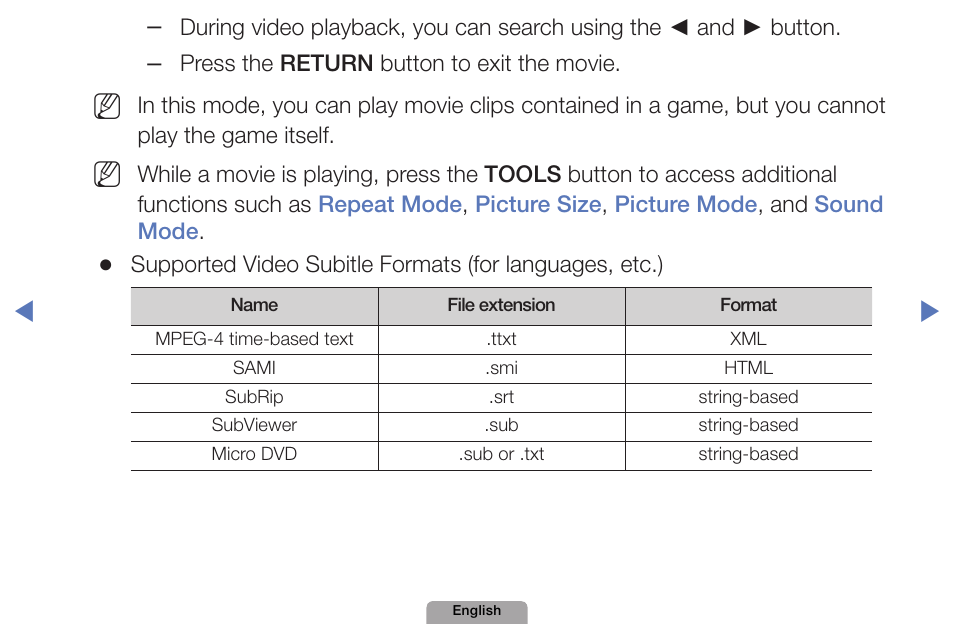Open the Picture Size link
The height and width of the screenshot is (624, 954).
538,204
